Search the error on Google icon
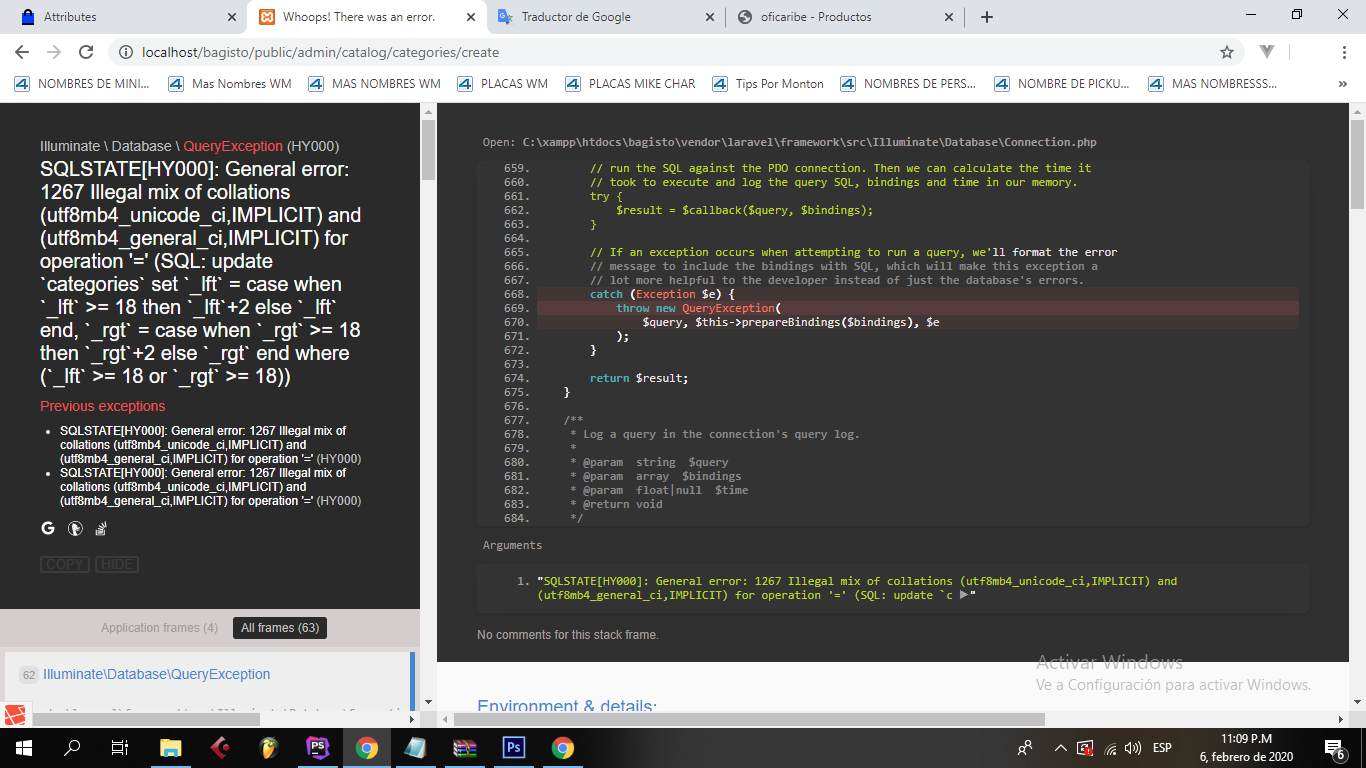Screen dimensions: 1366x768 [x=47, y=529]
